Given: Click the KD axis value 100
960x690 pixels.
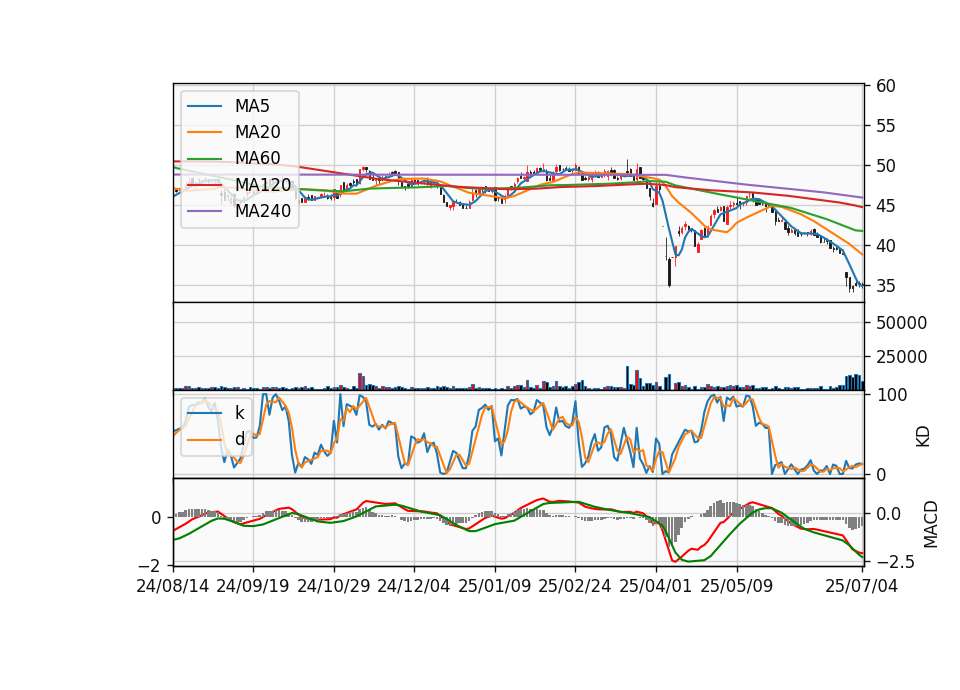Looking at the screenshot, I should pos(891,395).
